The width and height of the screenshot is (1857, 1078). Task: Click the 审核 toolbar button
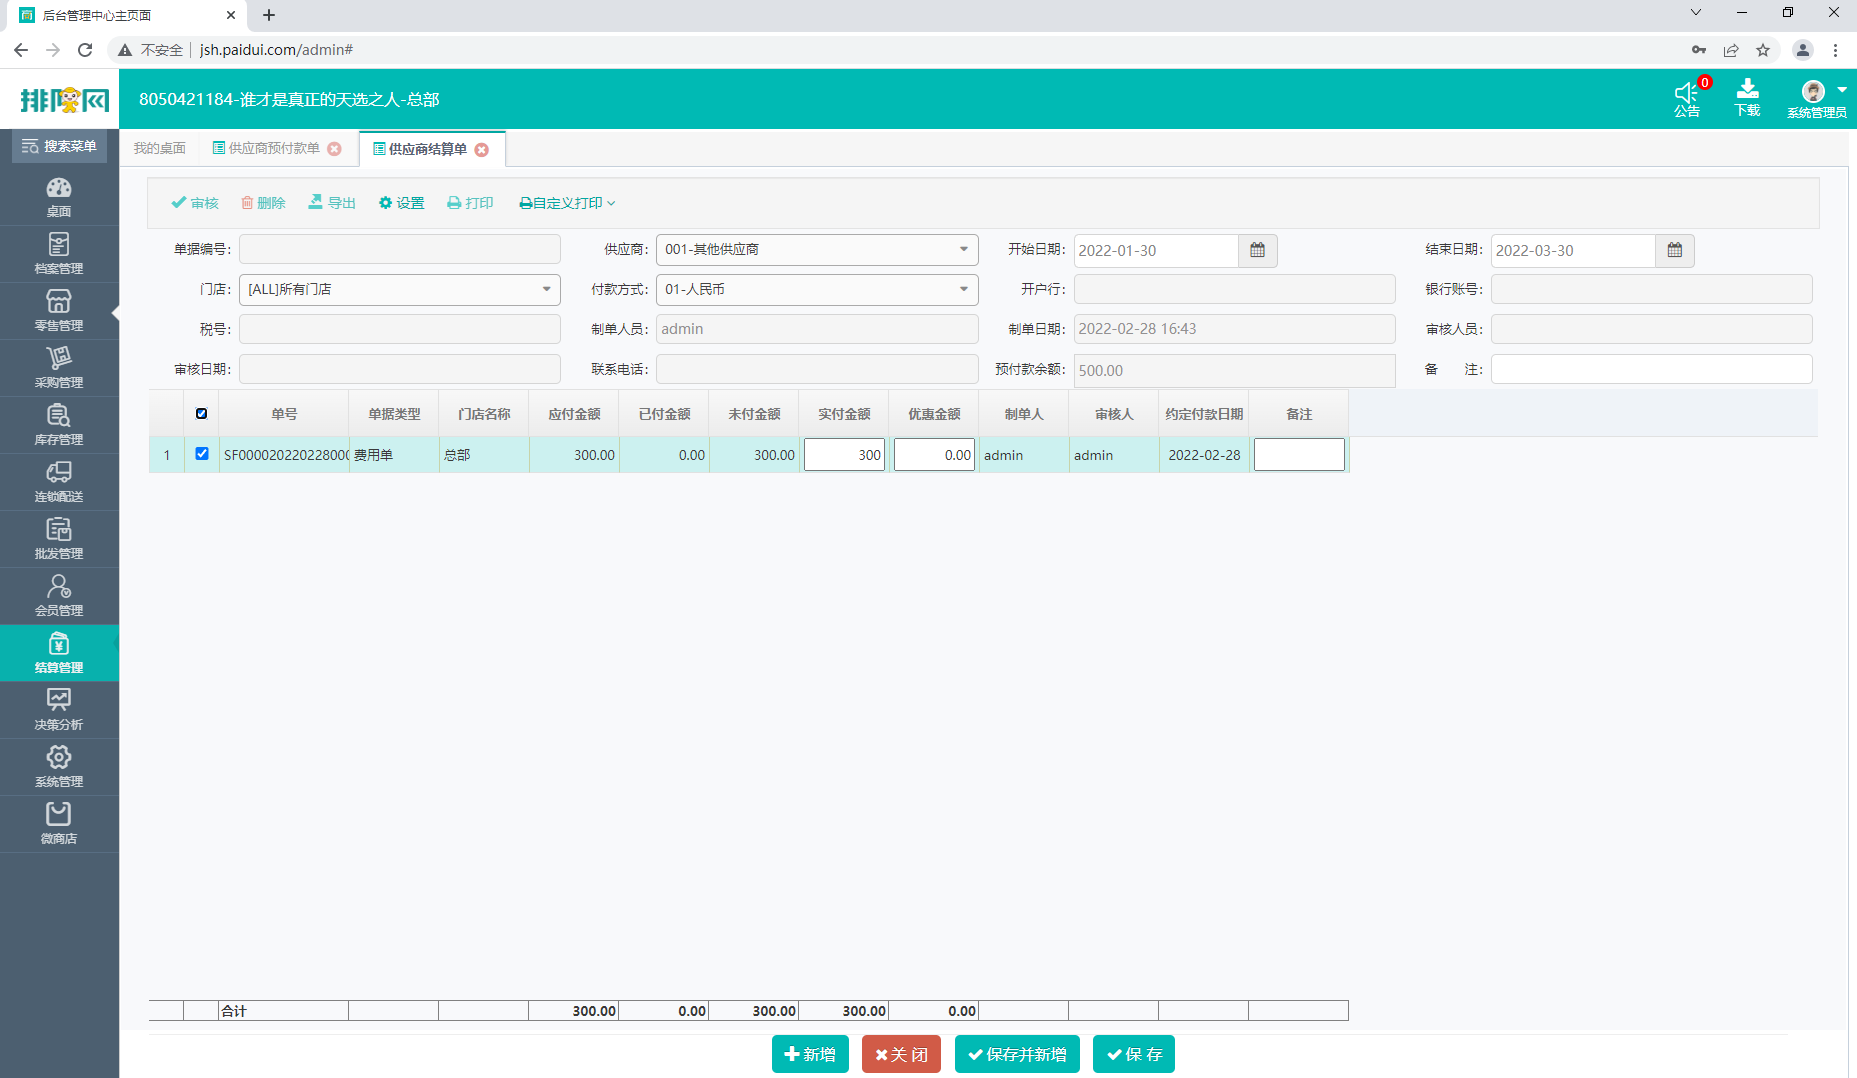(195, 203)
